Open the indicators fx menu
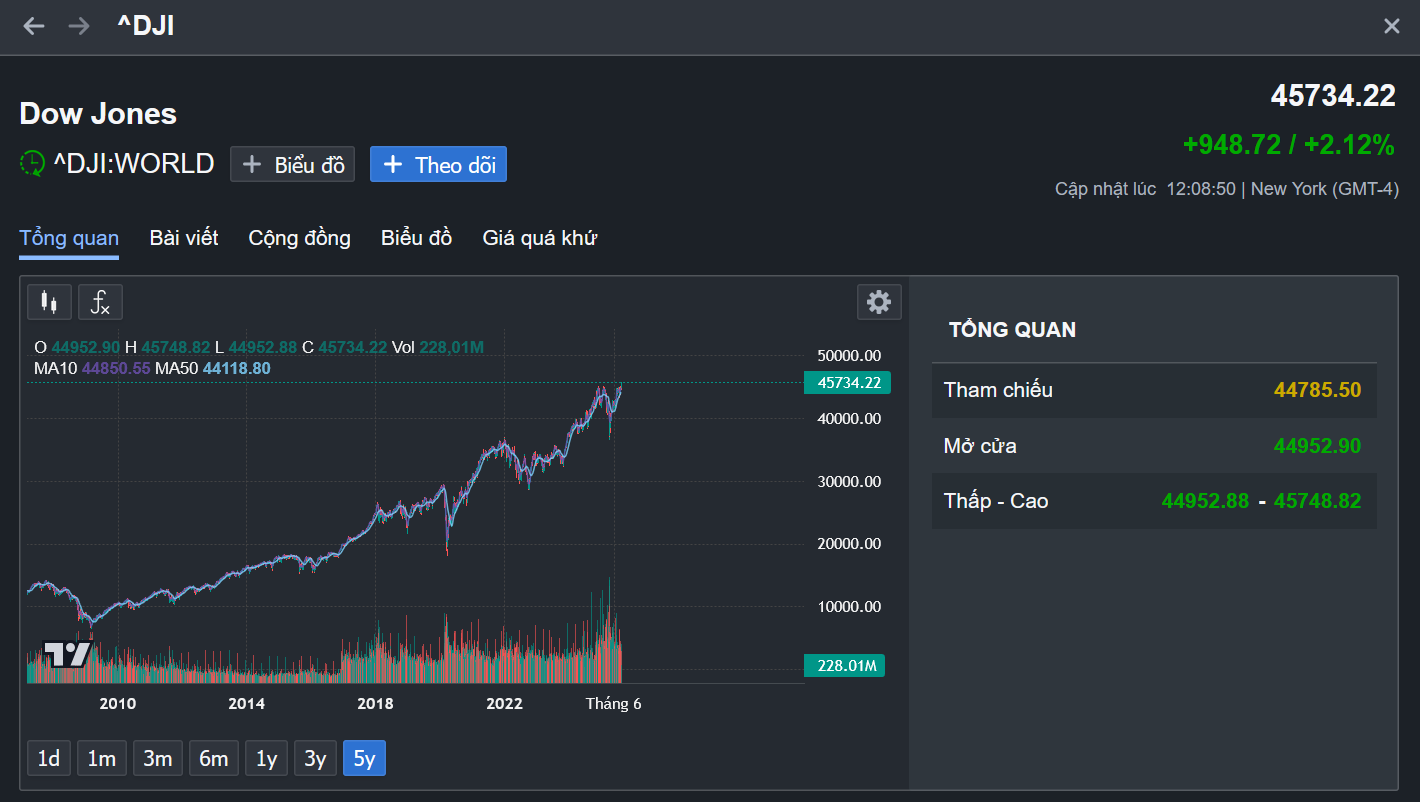This screenshot has height=802, width=1420. (x=100, y=301)
